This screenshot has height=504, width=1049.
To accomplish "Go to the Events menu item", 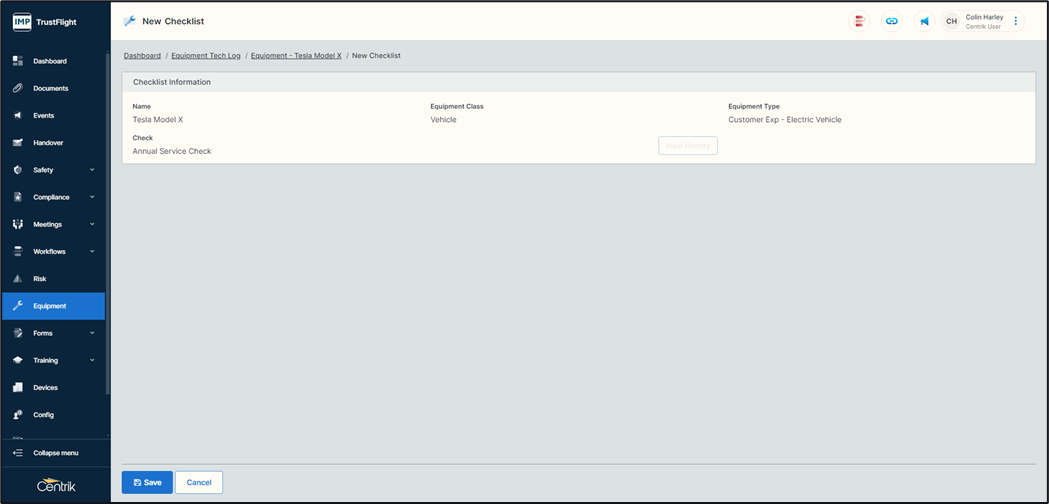I will (53, 116).
